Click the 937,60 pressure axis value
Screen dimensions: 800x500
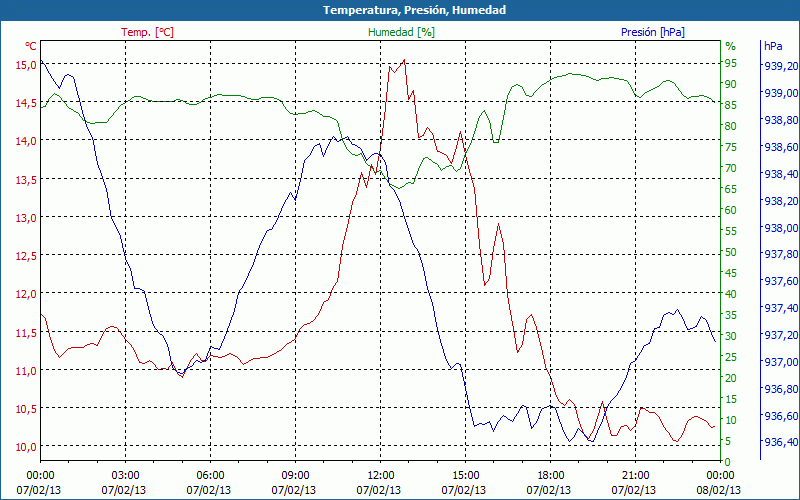(x=781, y=282)
